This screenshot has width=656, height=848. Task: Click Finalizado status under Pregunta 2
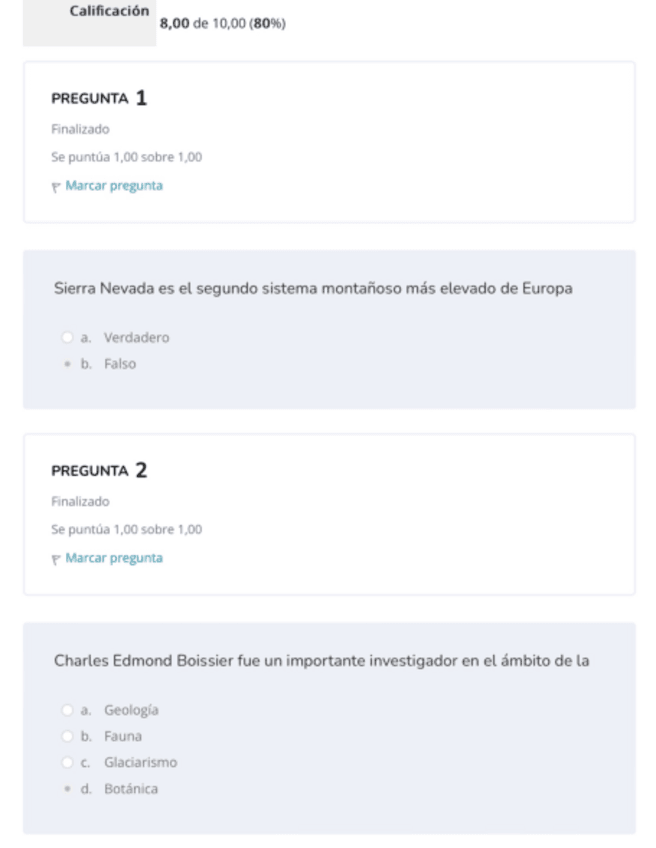pyautogui.click(x=80, y=501)
